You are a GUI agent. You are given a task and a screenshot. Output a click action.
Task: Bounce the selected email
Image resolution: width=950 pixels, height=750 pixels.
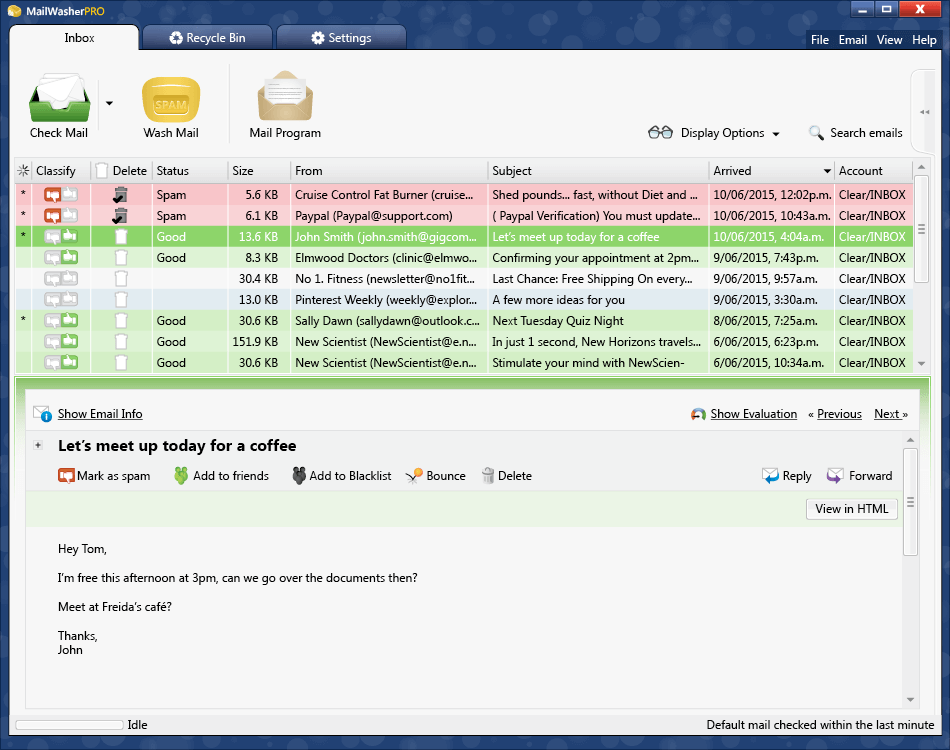pos(414,476)
